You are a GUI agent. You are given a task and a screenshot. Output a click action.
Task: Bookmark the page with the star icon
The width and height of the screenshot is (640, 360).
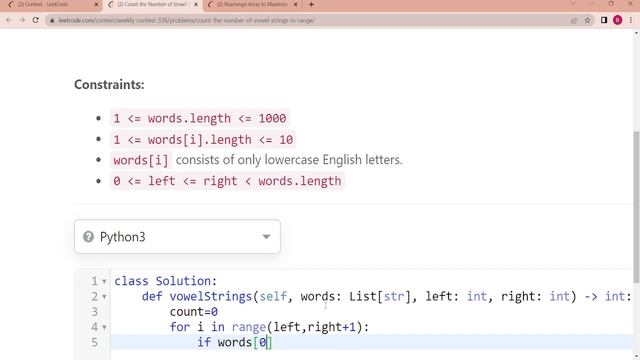[x=587, y=20]
